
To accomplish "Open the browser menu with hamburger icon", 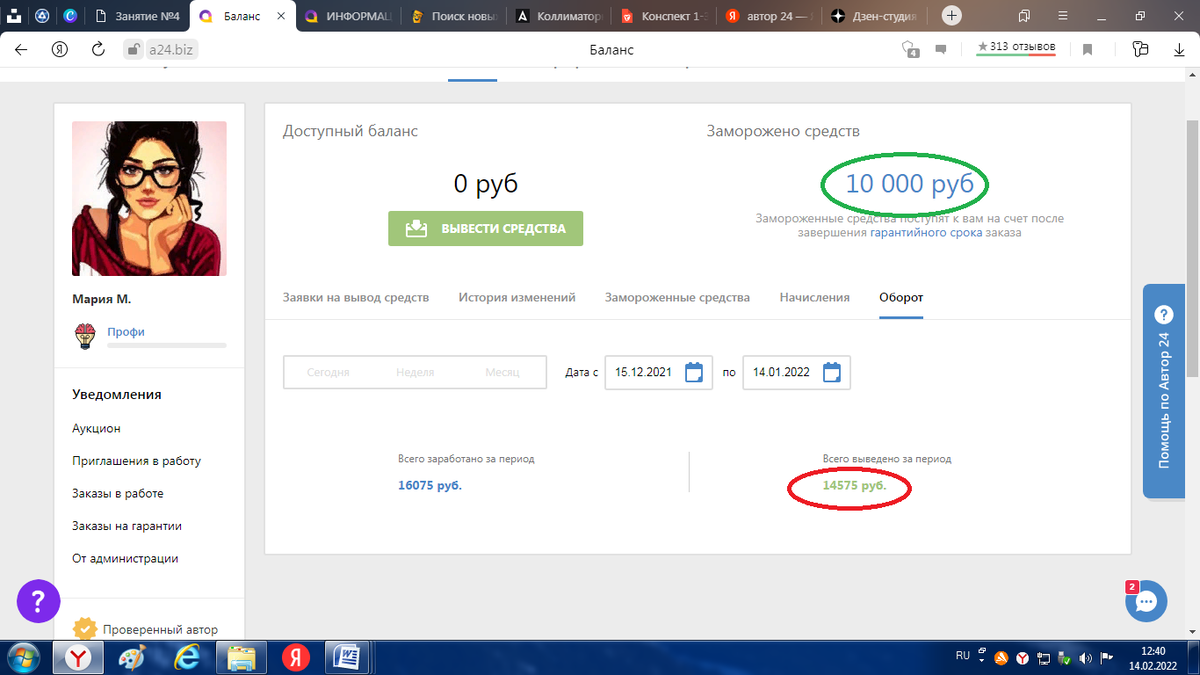I will 1062,16.
